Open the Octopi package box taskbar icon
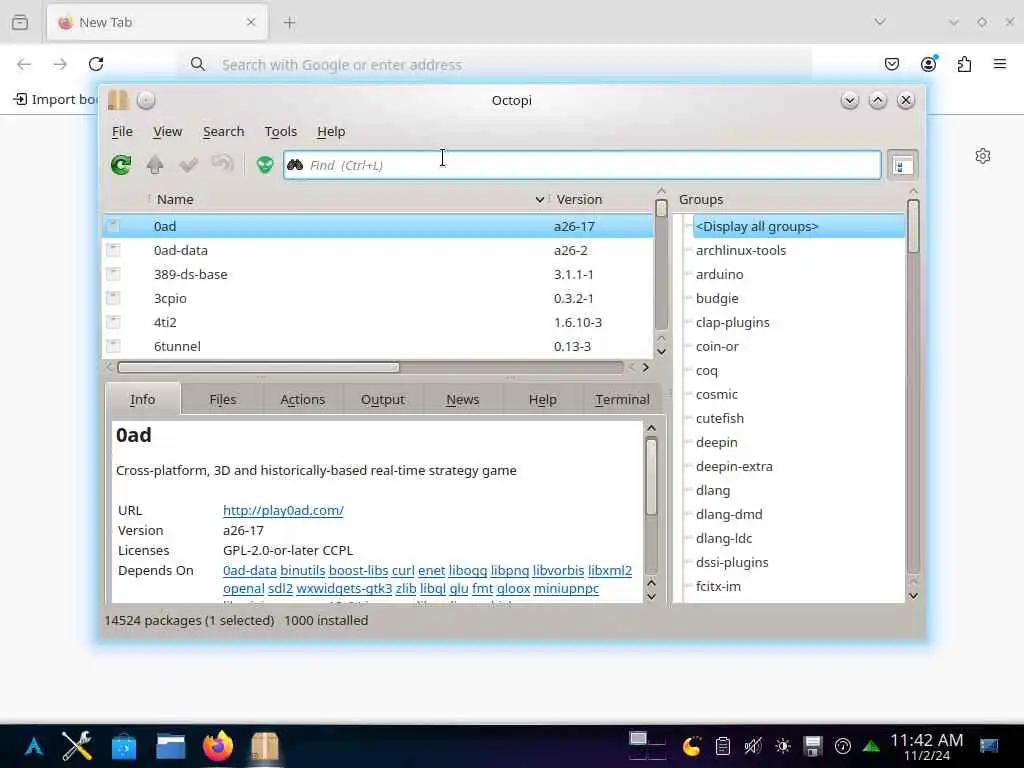 [264, 746]
